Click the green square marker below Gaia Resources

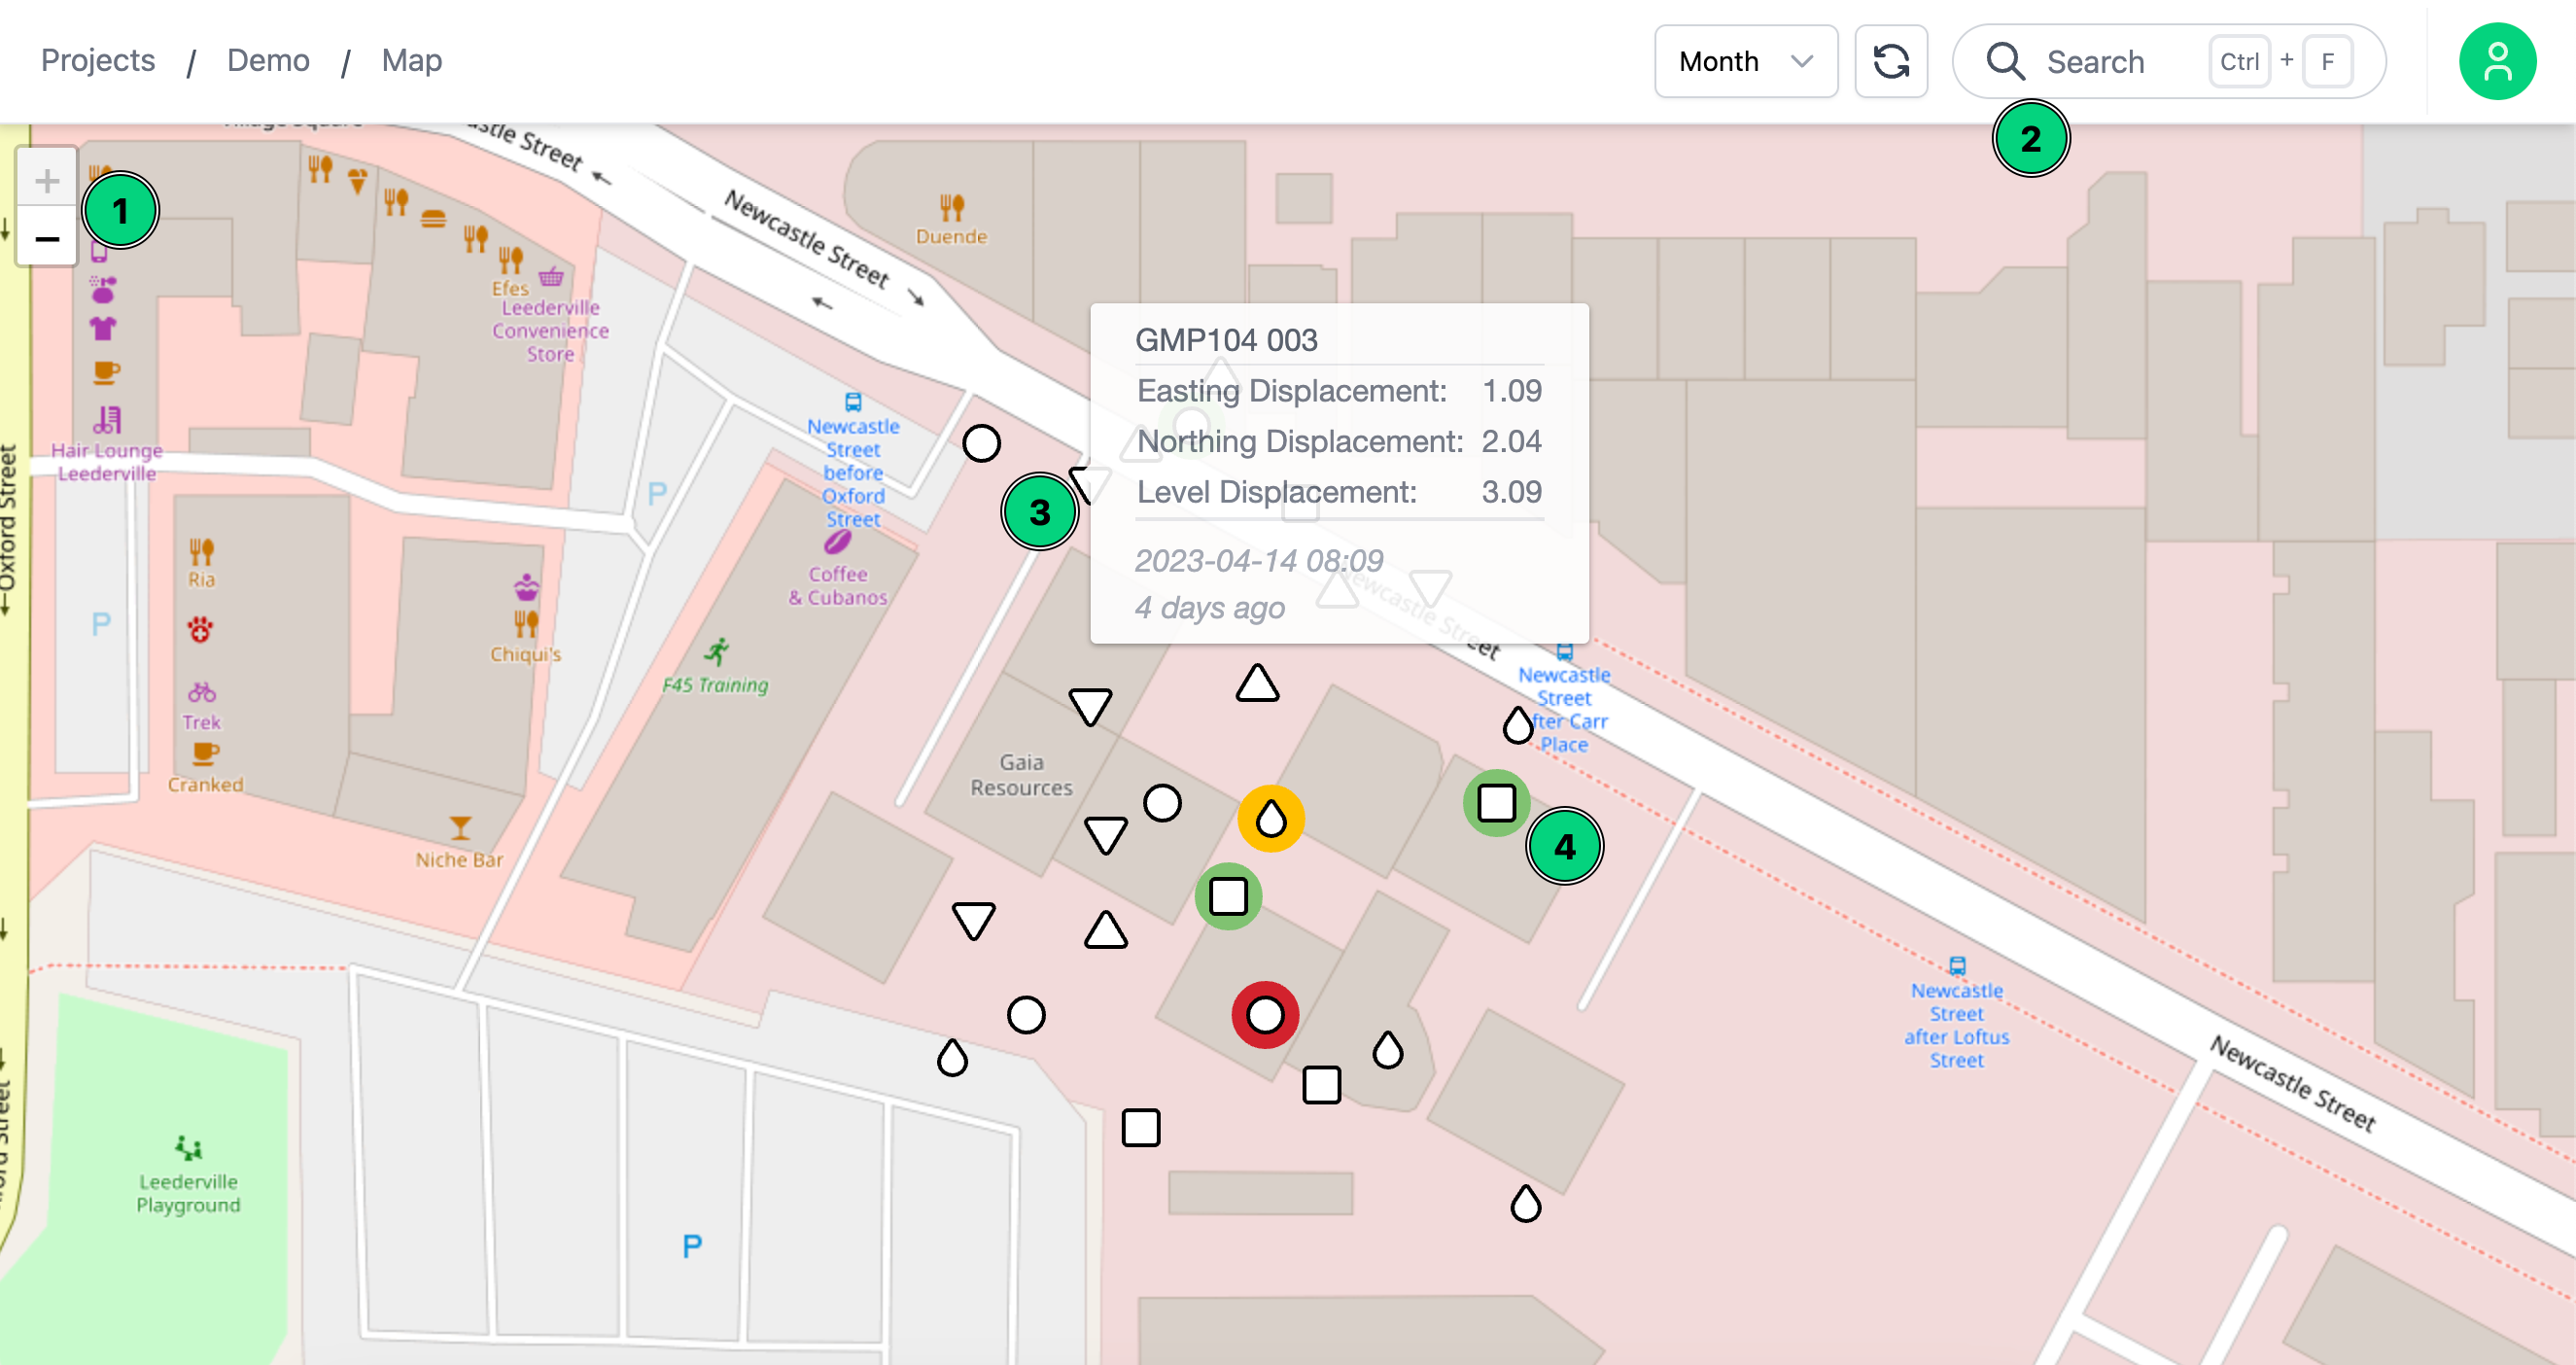pos(1227,895)
